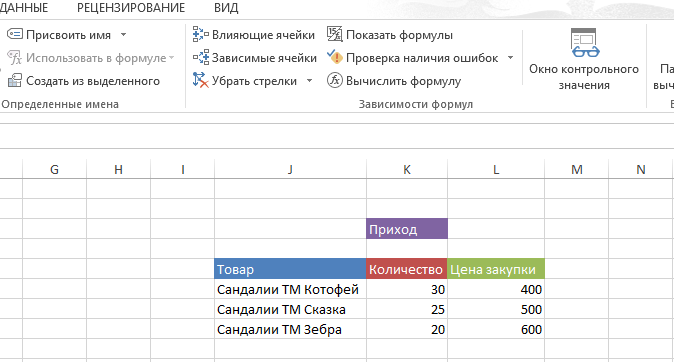This screenshot has height=362, width=674.
Task: Open the ДАННЫЕ ribbon tab
Action: pyautogui.click(x=24, y=8)
